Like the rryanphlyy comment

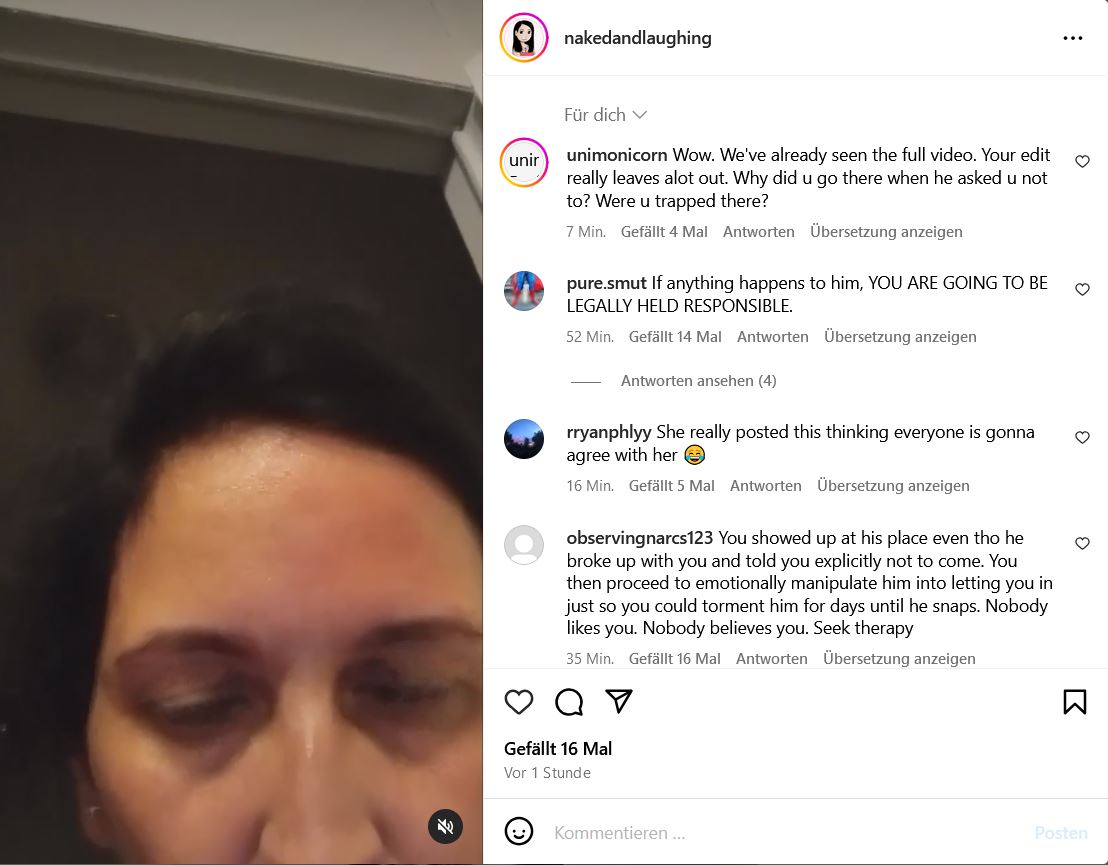1082,438
